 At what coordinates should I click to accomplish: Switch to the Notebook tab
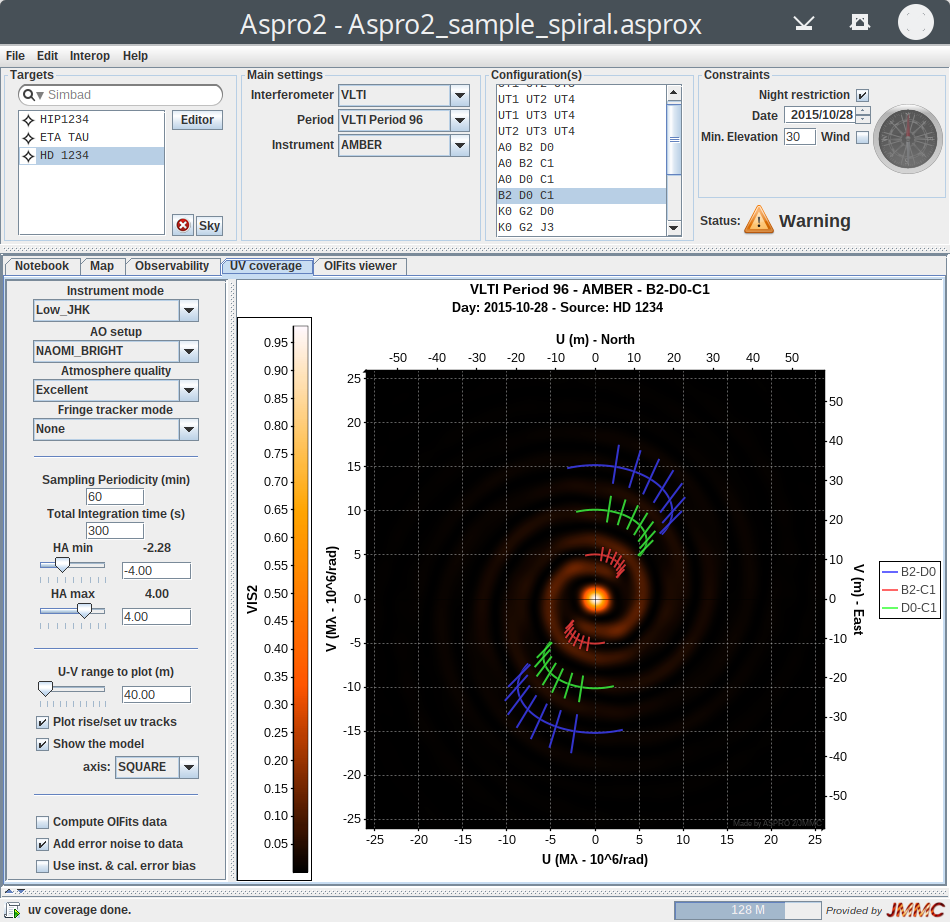(42, 266)
